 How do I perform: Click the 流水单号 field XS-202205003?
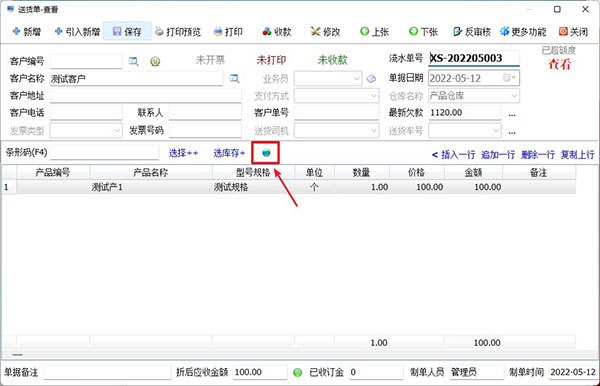(474, 59)
